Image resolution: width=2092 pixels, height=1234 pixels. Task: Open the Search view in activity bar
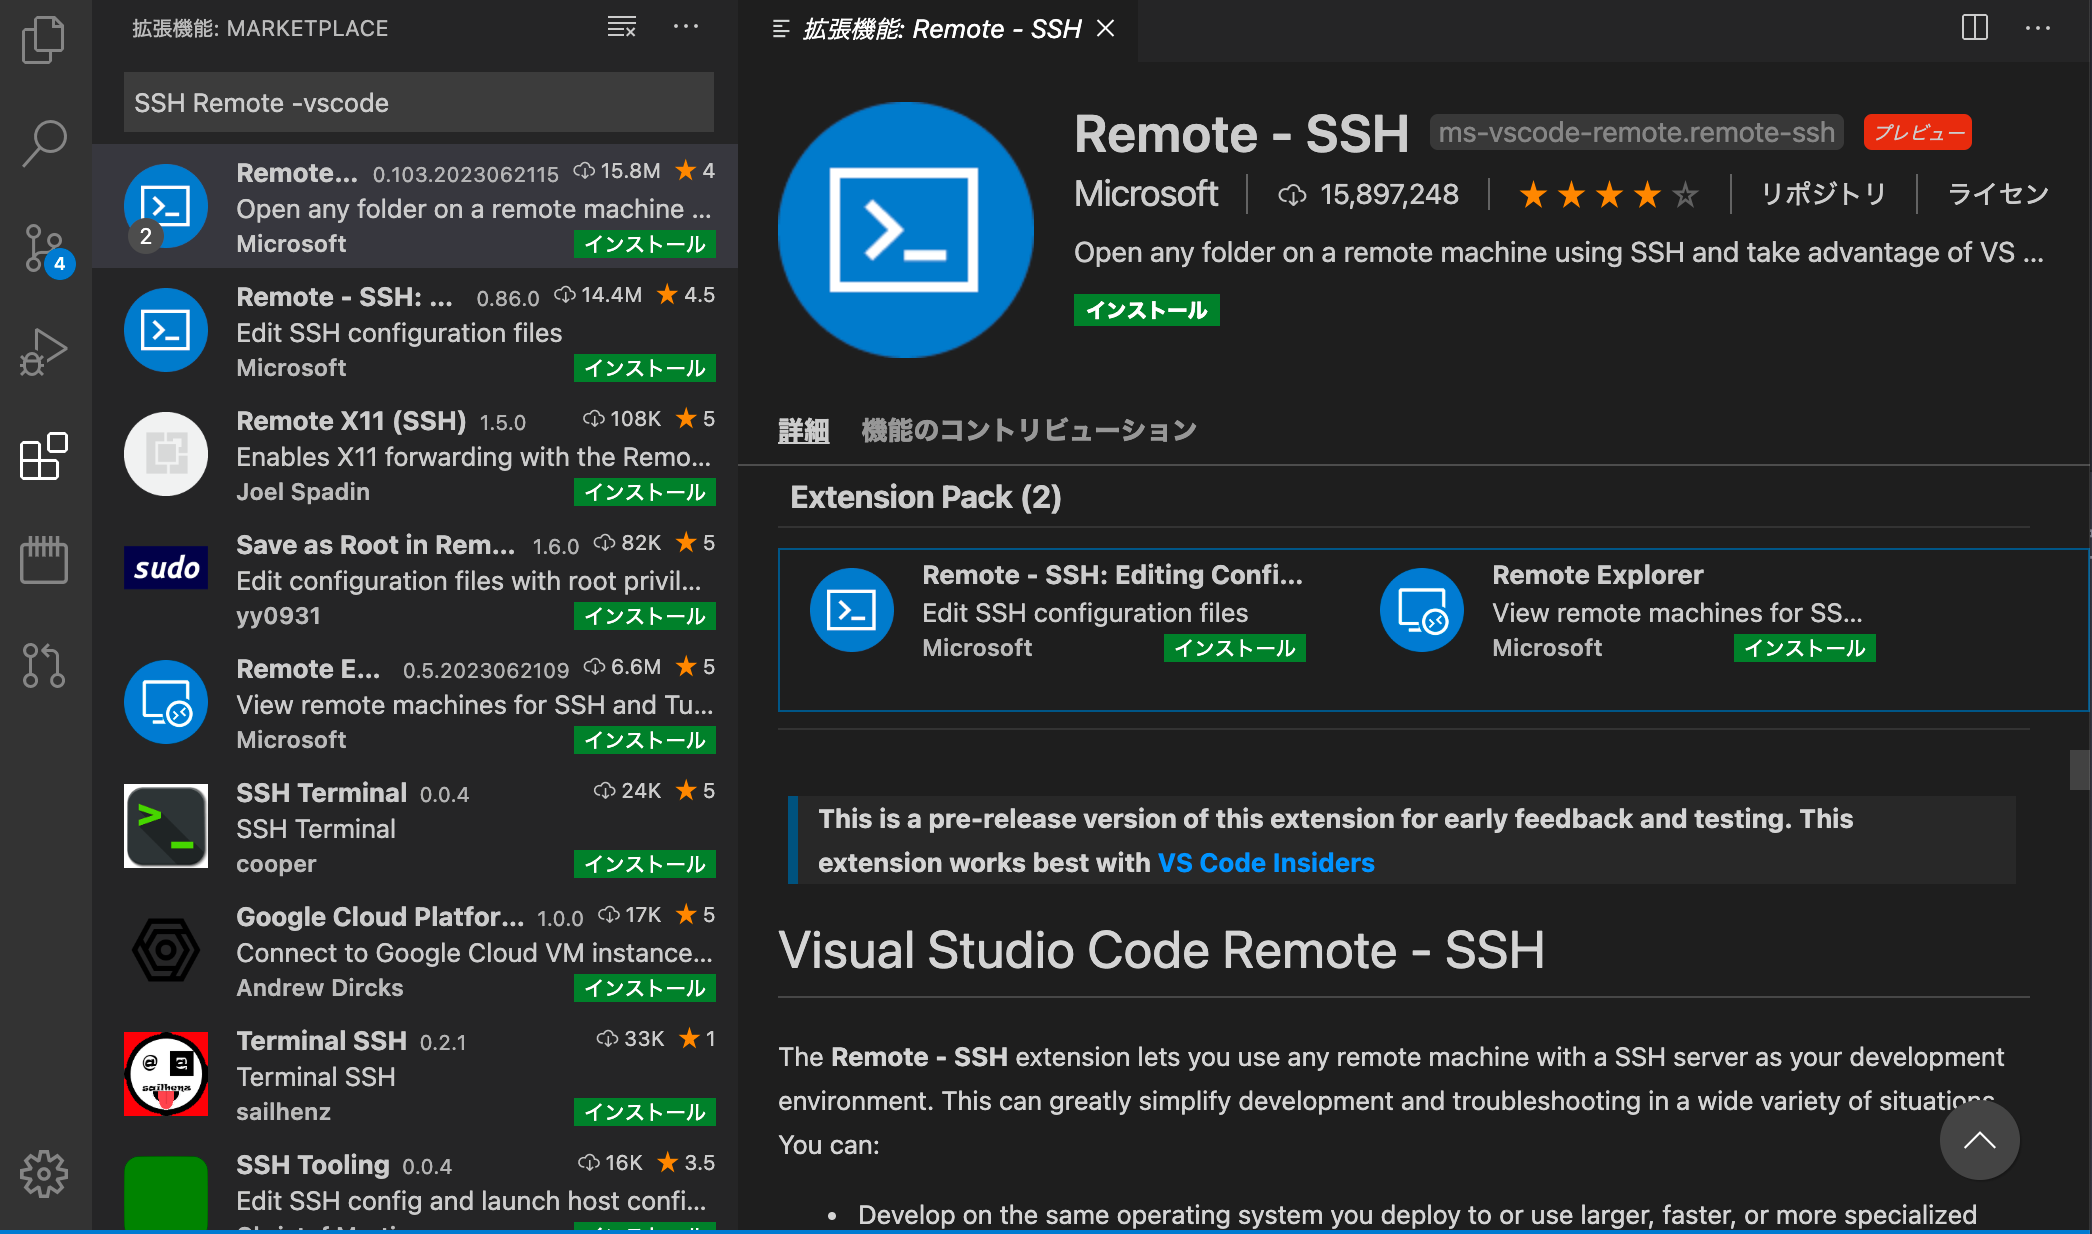click(44, 143)
